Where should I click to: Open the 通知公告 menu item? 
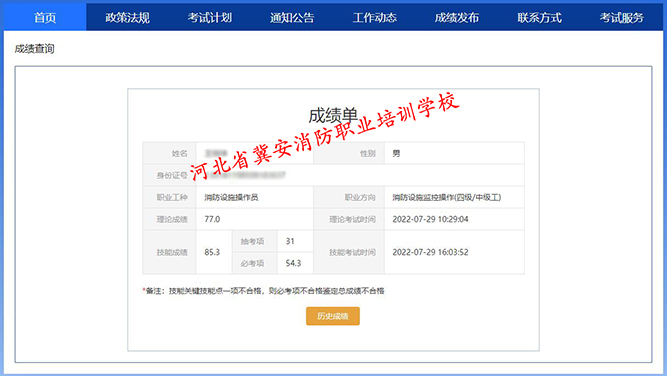[292, 17]
